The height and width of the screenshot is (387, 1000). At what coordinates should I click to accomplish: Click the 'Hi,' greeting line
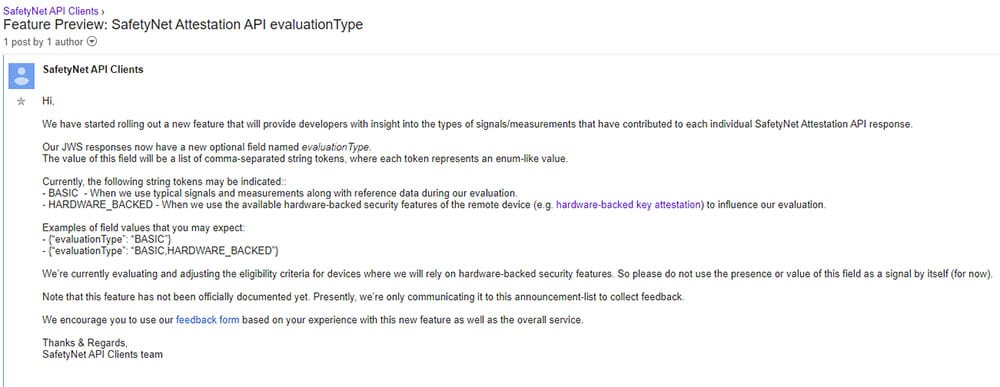49,101
